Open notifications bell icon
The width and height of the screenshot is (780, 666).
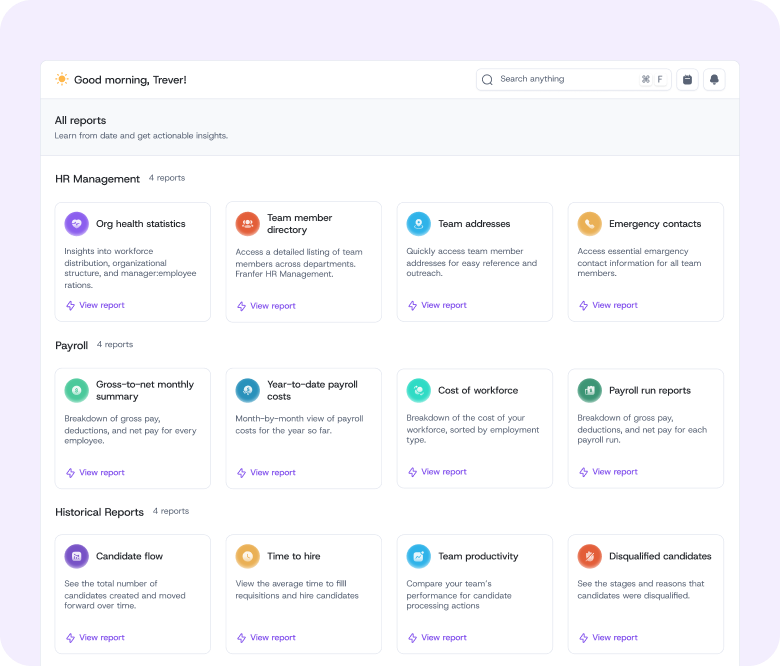714,80
